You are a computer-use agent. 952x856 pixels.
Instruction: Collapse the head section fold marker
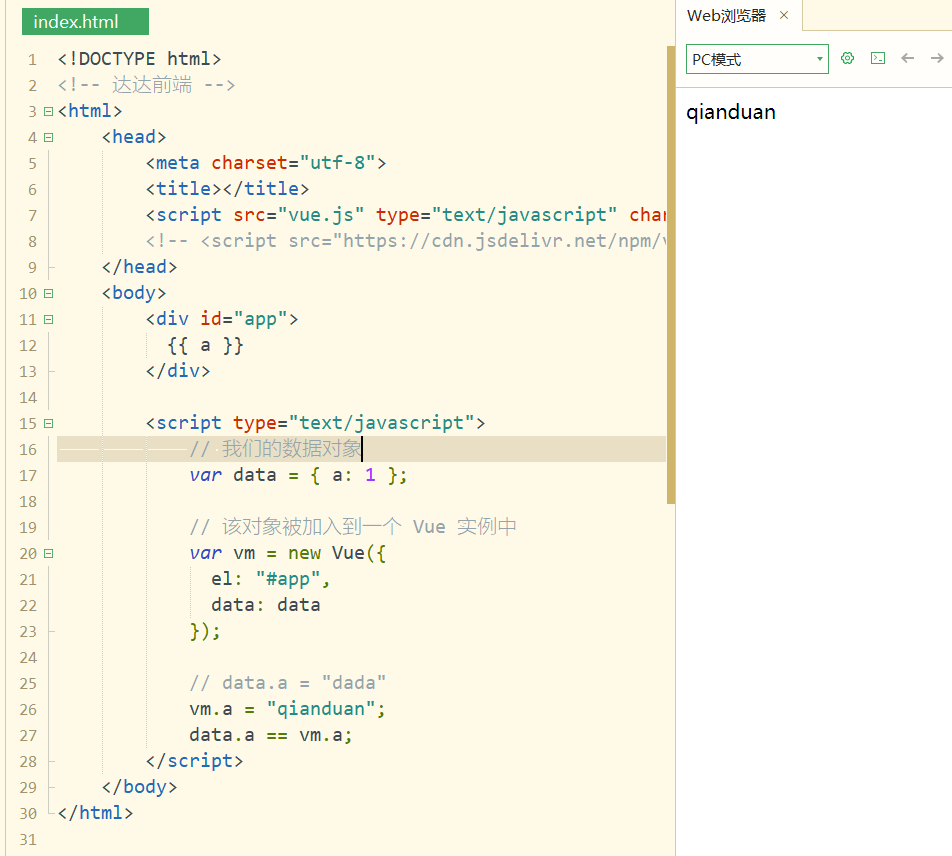click(x=48, y=137)
